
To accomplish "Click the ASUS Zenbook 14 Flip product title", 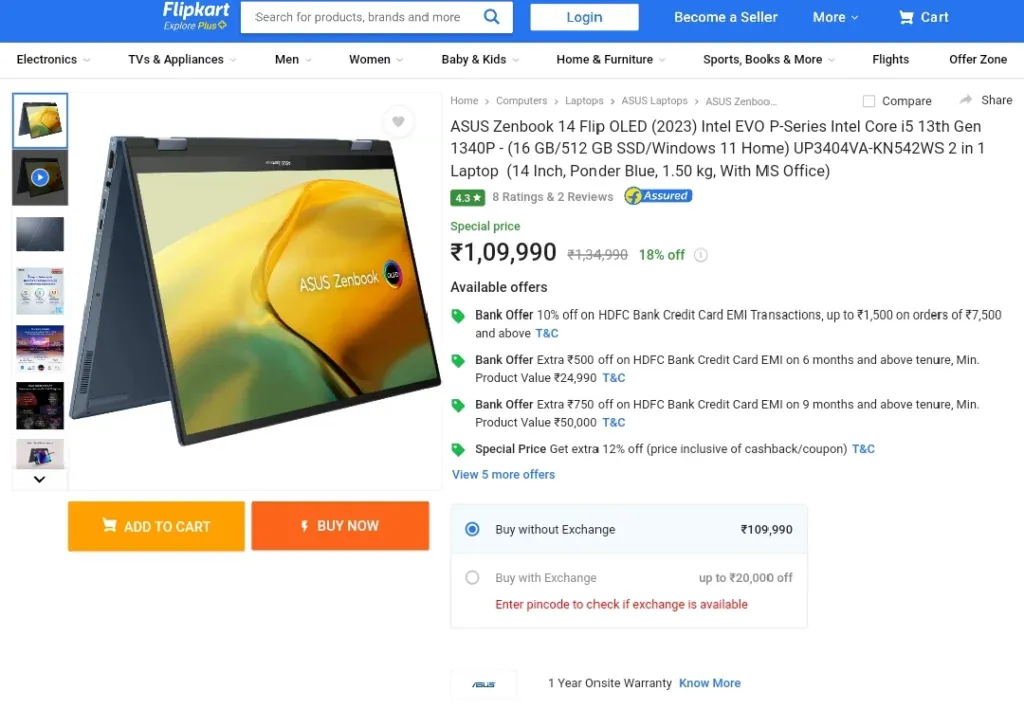I will coord(717,148).
